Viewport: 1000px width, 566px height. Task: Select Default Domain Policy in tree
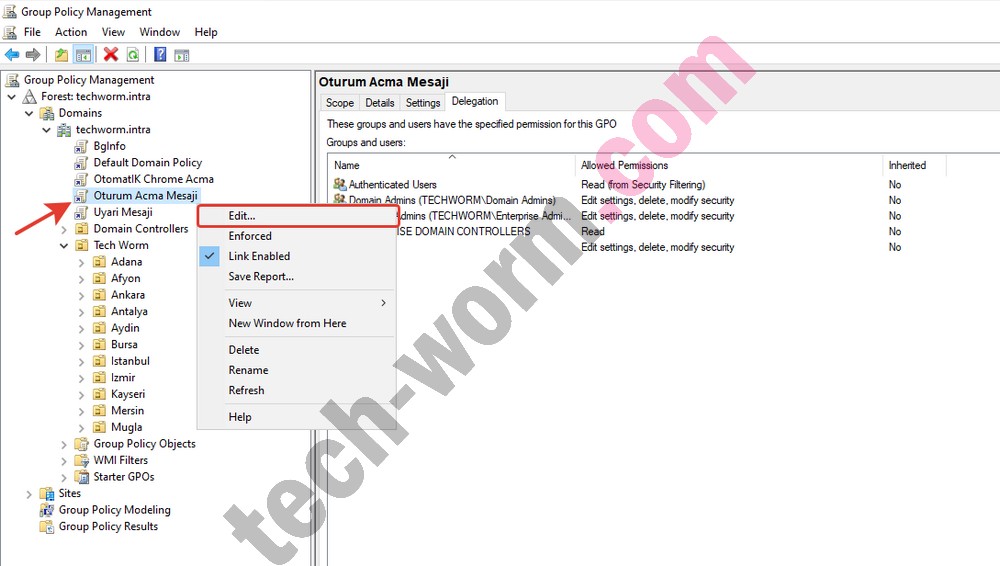click(147, 163)
